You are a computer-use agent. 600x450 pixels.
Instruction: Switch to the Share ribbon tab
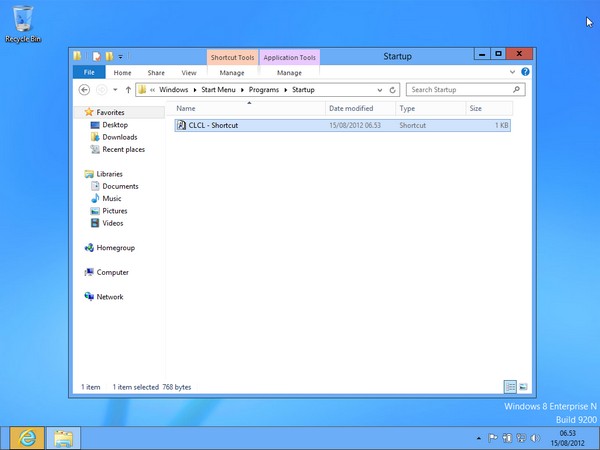tap(156, 73)
